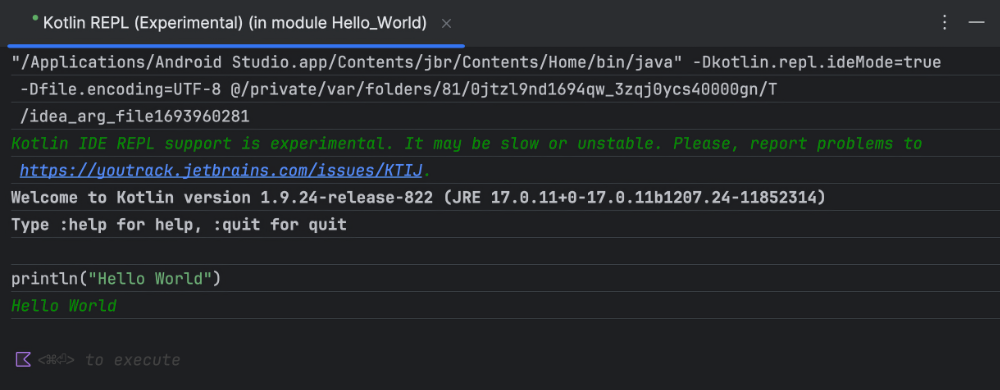Image resolution: width=1000 pixels, height=390 pixels.
Task: Click the println("Hello World") command line
Action: pyautogui.click(x=116, y=278)
